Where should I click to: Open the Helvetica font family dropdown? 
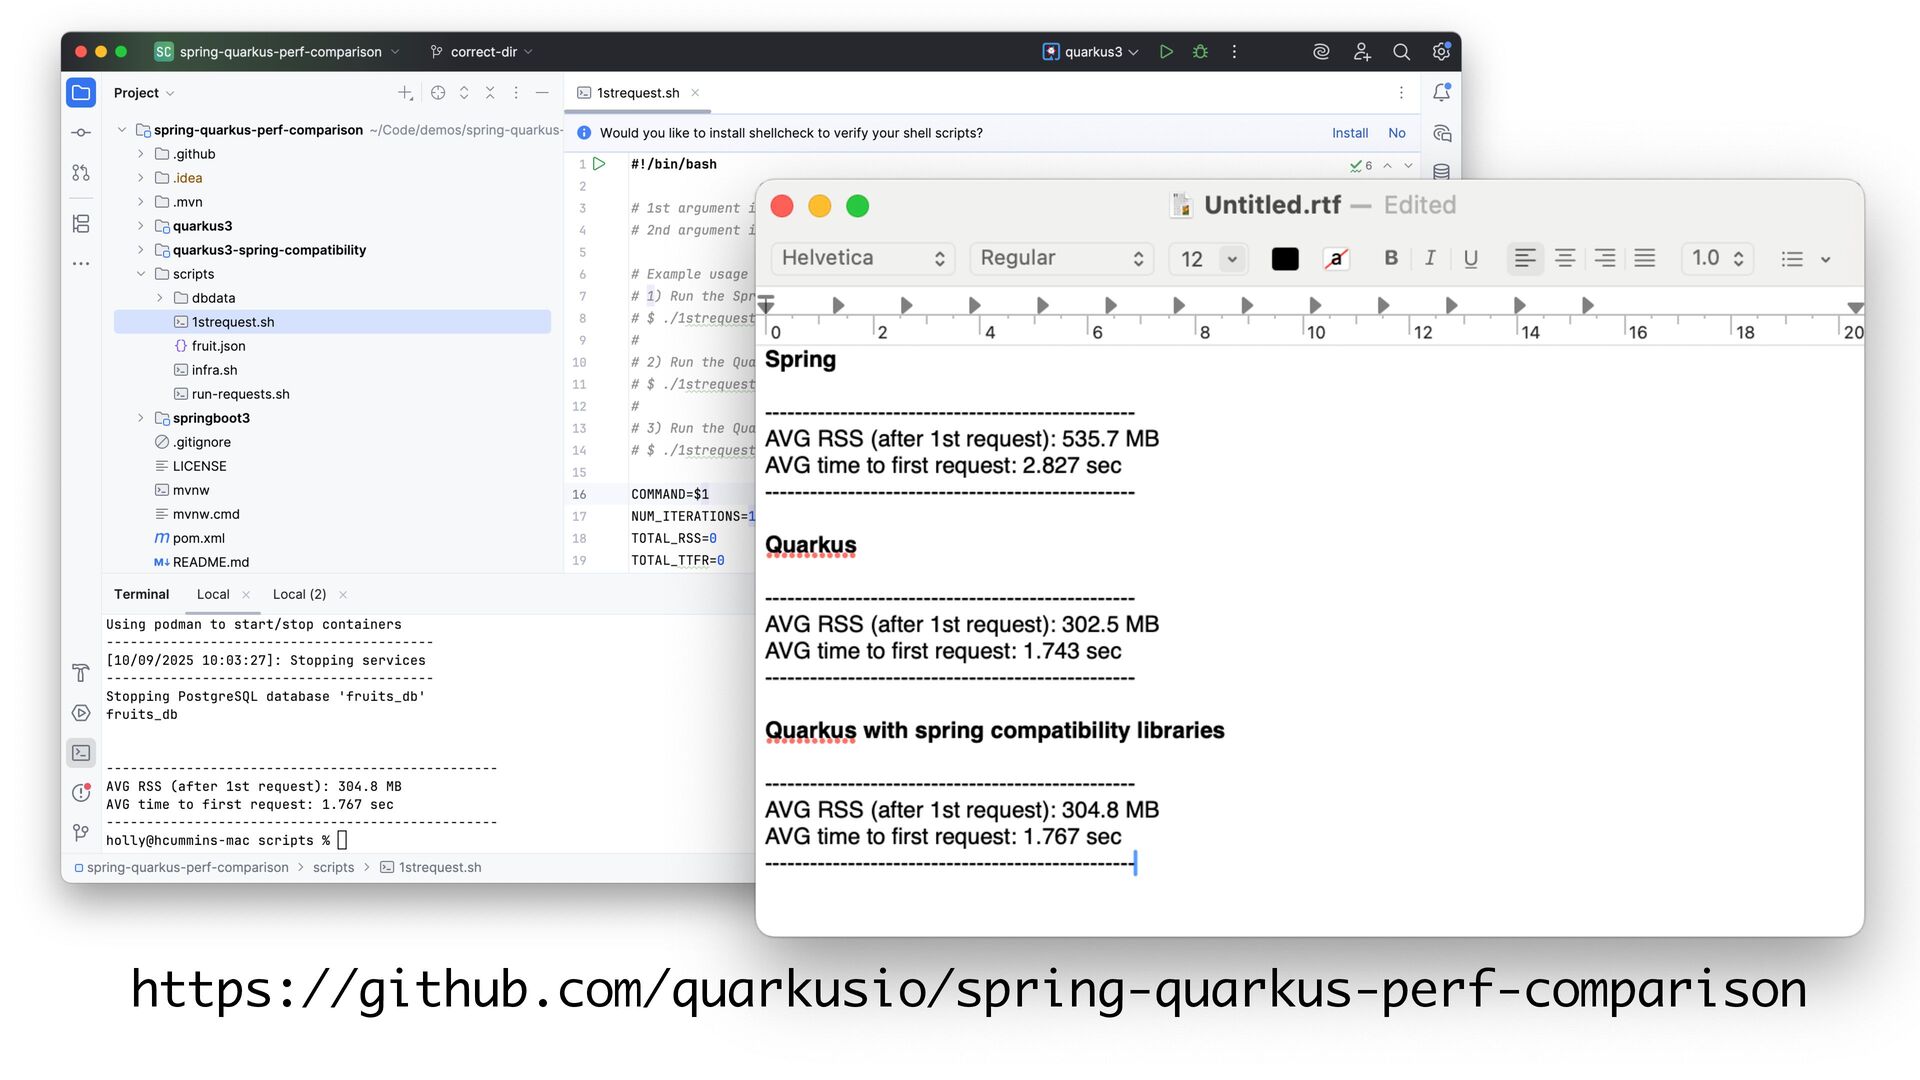[x=862, y=258]
